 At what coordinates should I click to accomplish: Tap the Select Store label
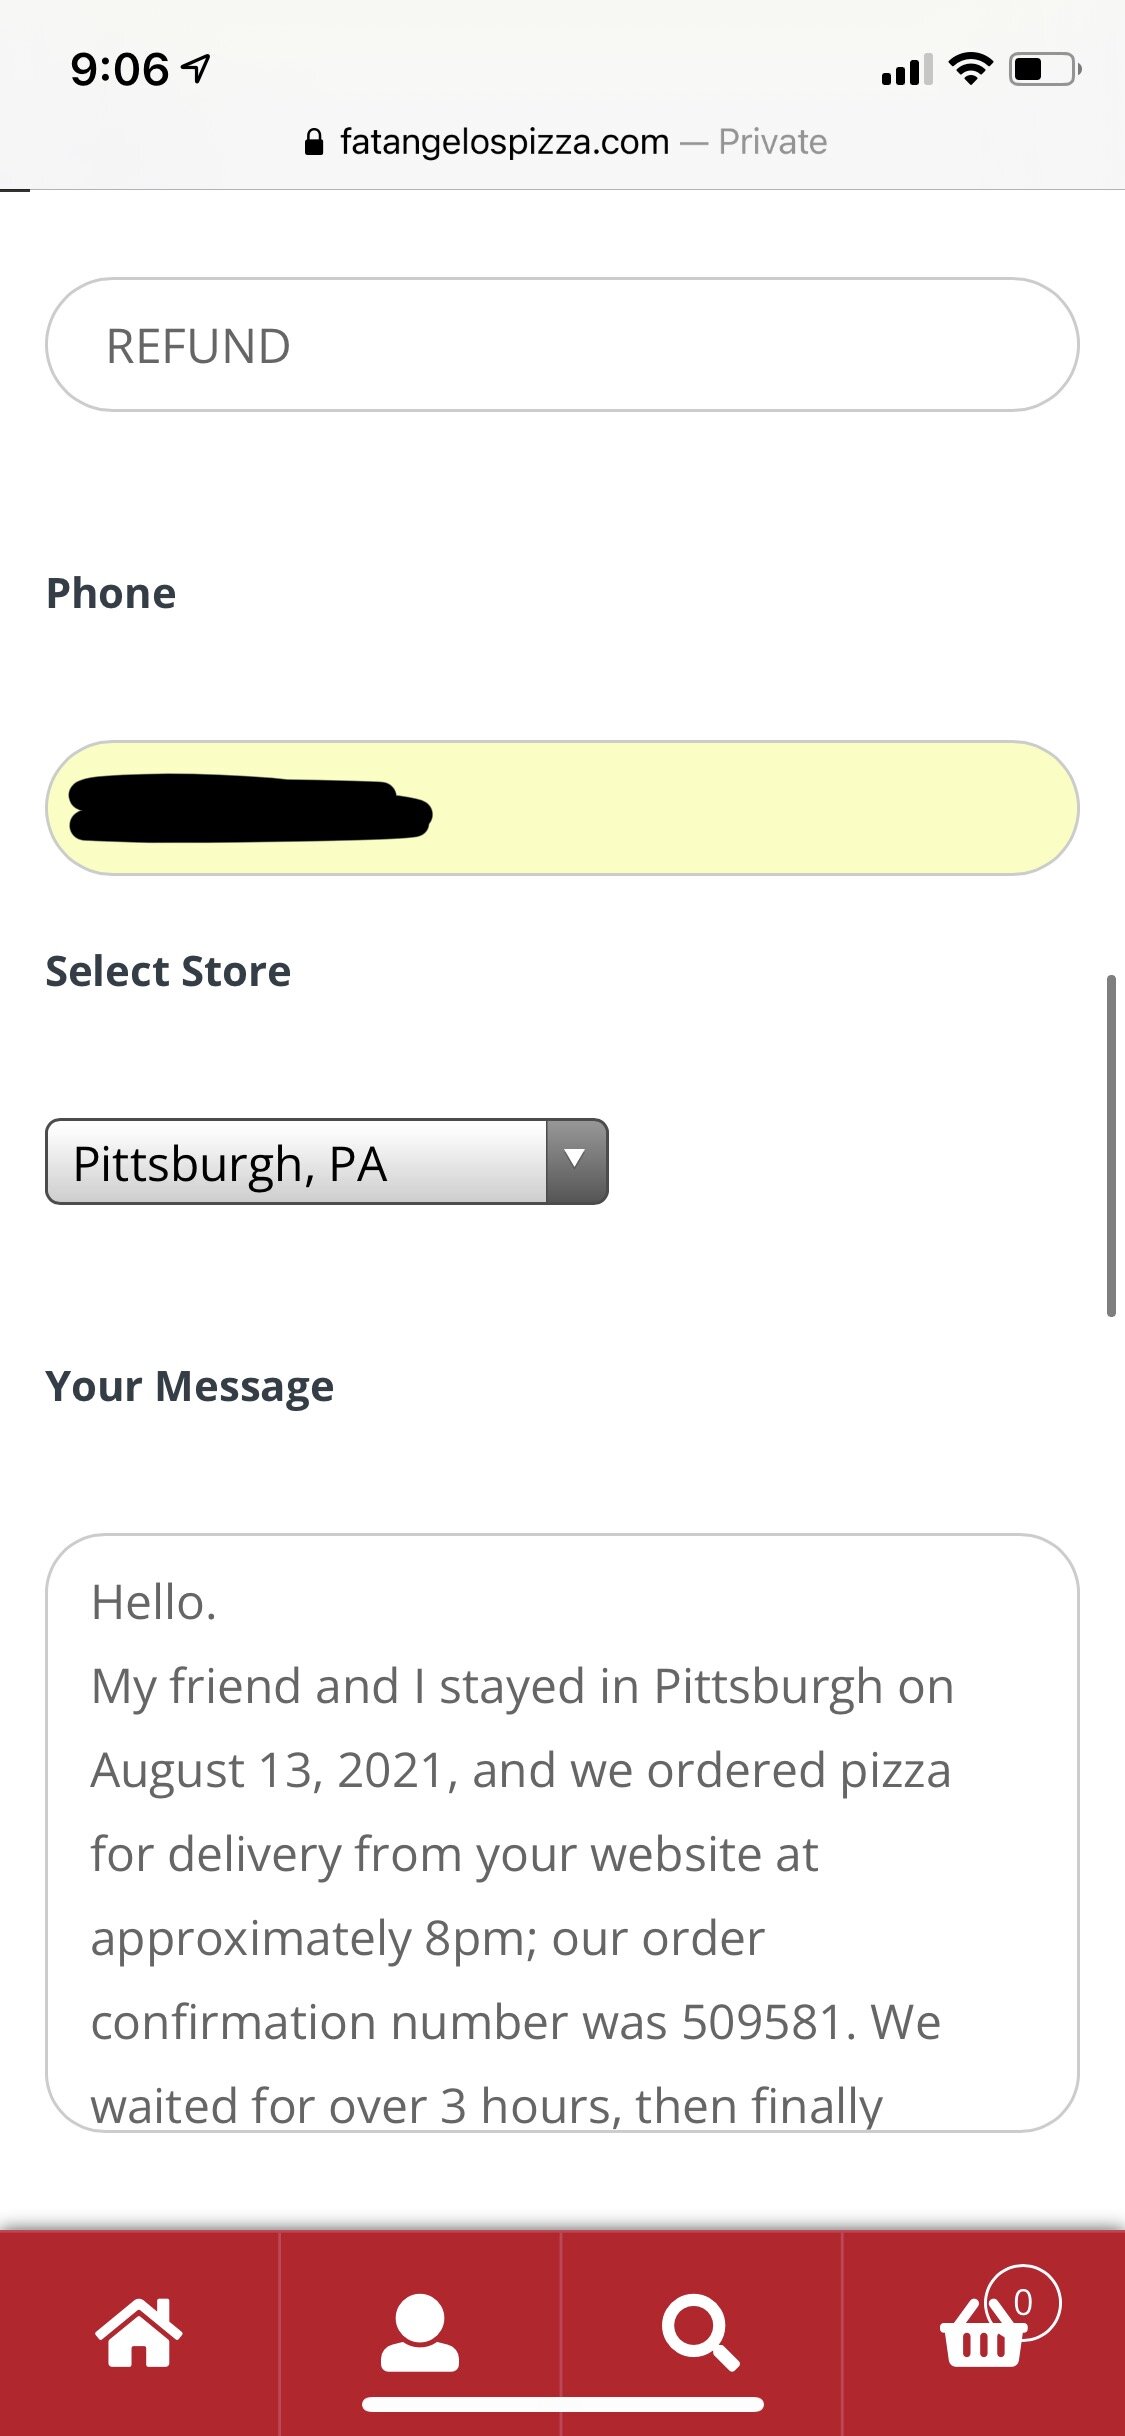pos(168,971)
